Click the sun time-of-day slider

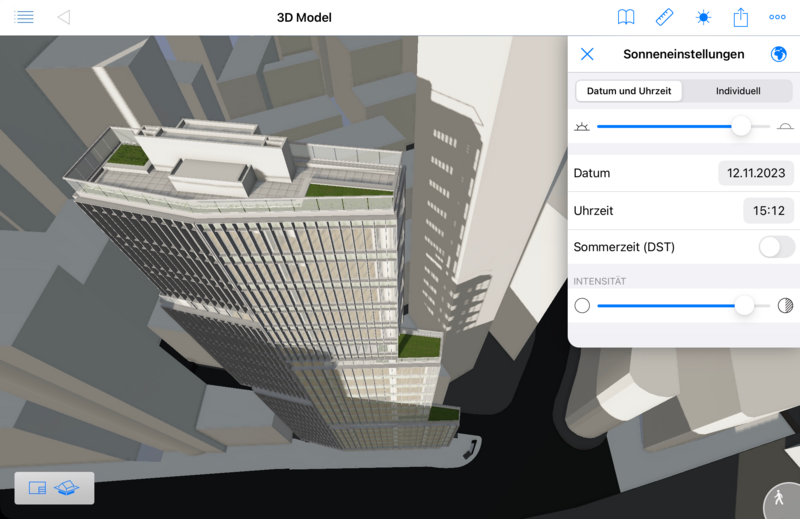(x=683, y=126)
